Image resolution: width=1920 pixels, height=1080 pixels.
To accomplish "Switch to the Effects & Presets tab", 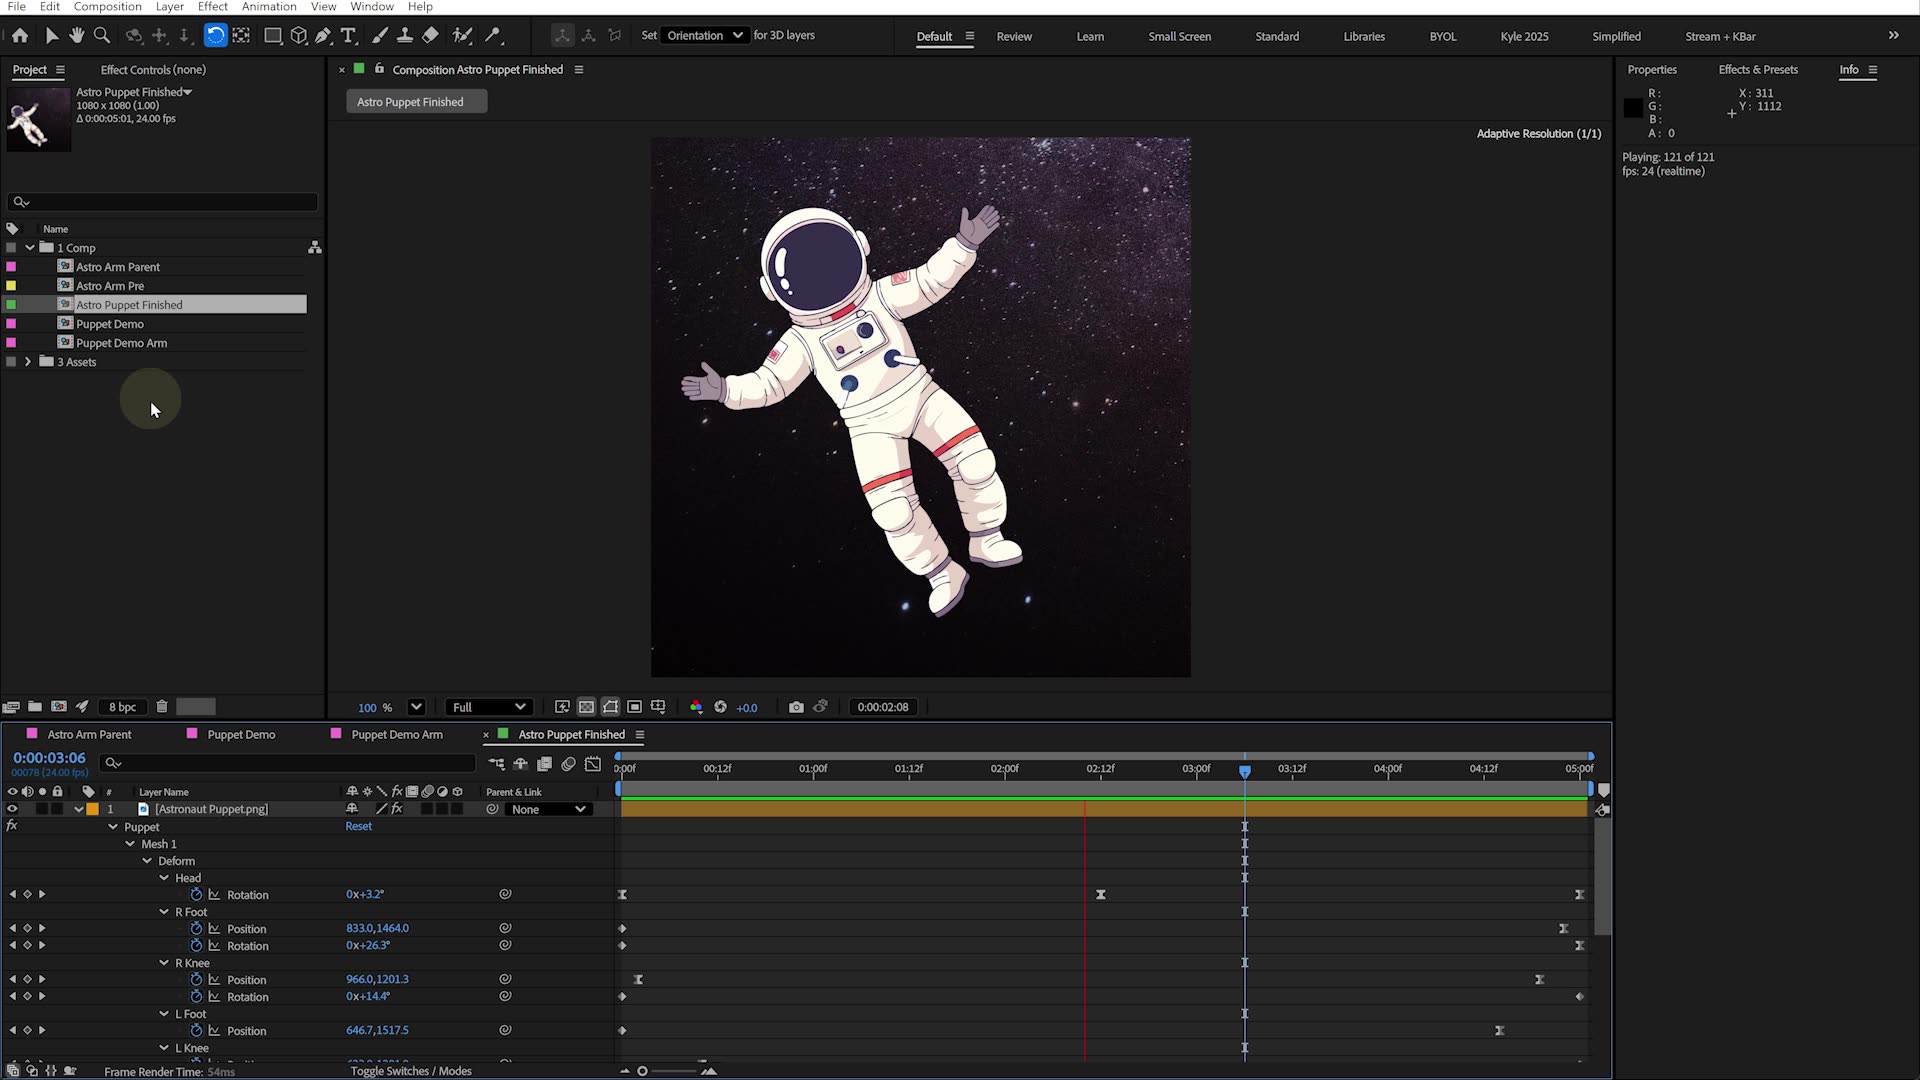I will pyautogui.click(x=1758, y=70).
